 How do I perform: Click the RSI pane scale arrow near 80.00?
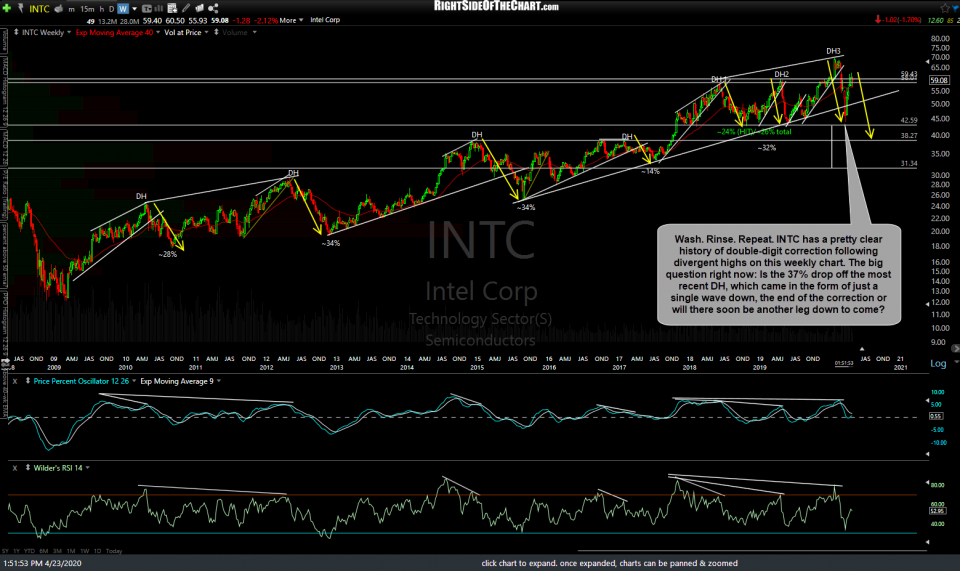928,482
